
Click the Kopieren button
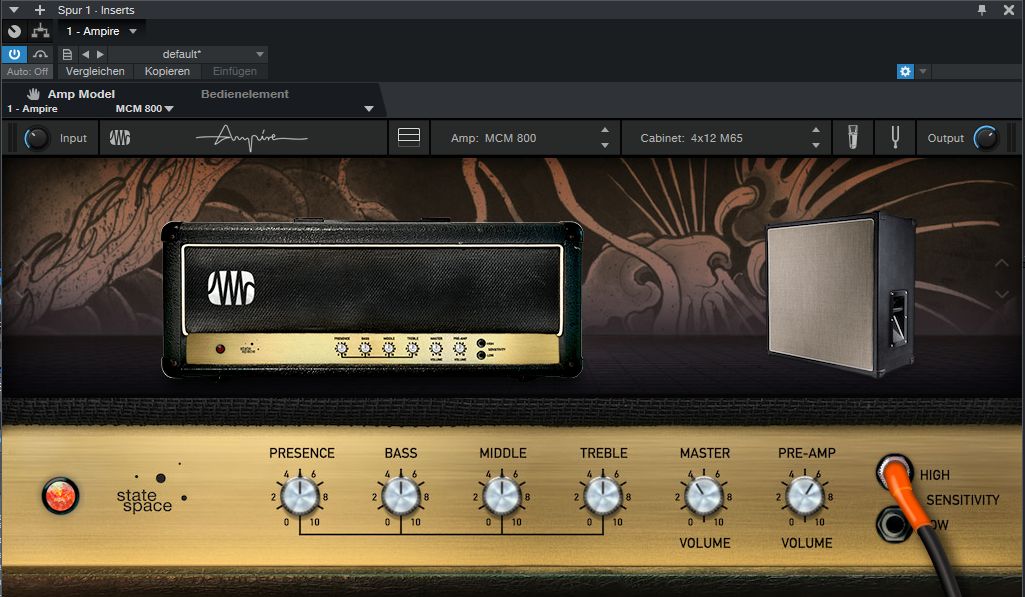pos(167,71)
